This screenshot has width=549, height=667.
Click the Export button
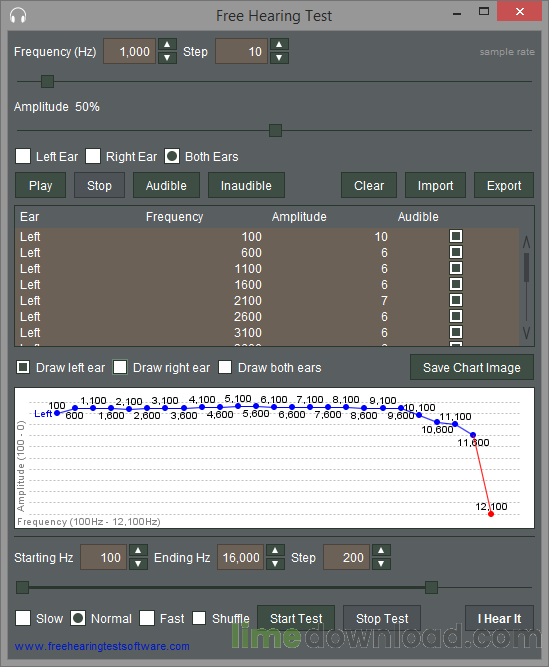click(x=504, y=185)
